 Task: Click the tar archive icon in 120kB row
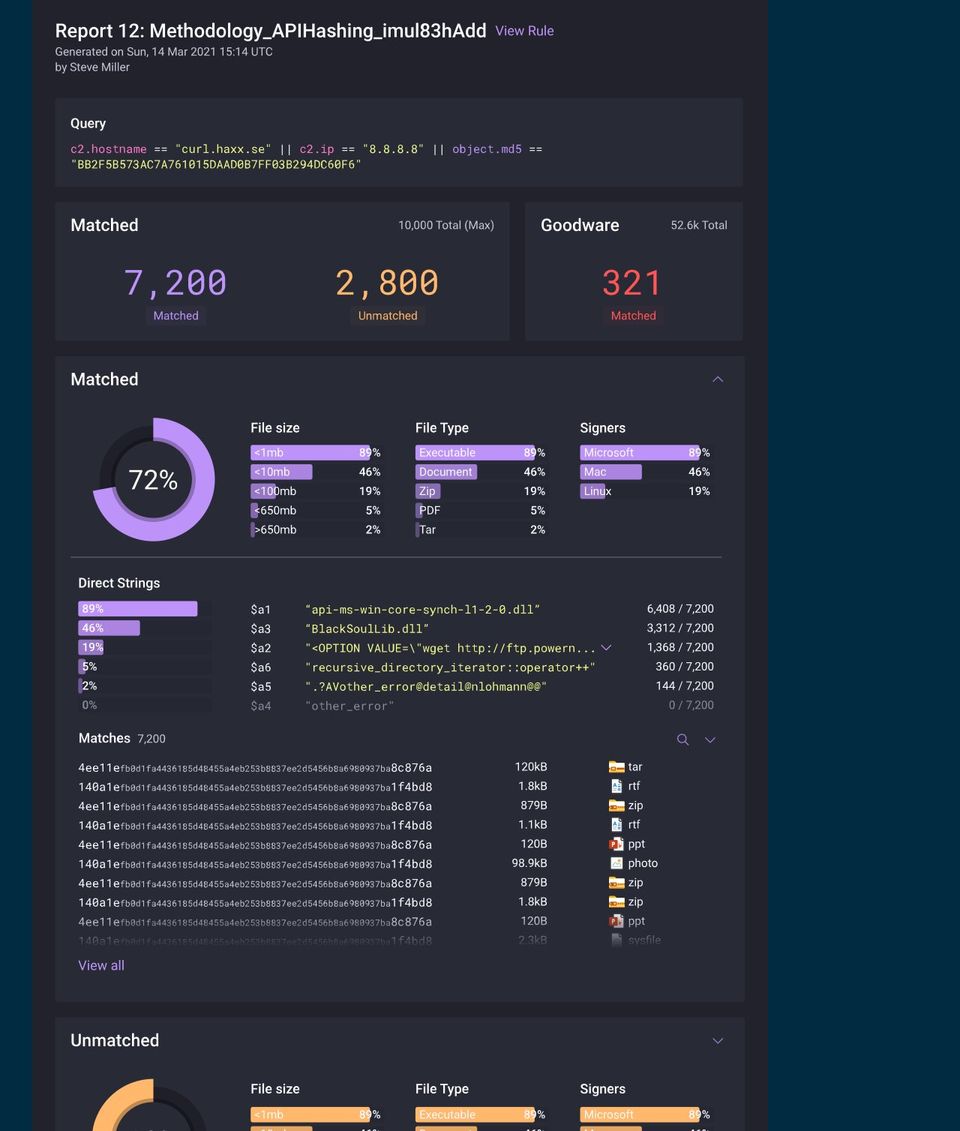[x=616, y=767]
